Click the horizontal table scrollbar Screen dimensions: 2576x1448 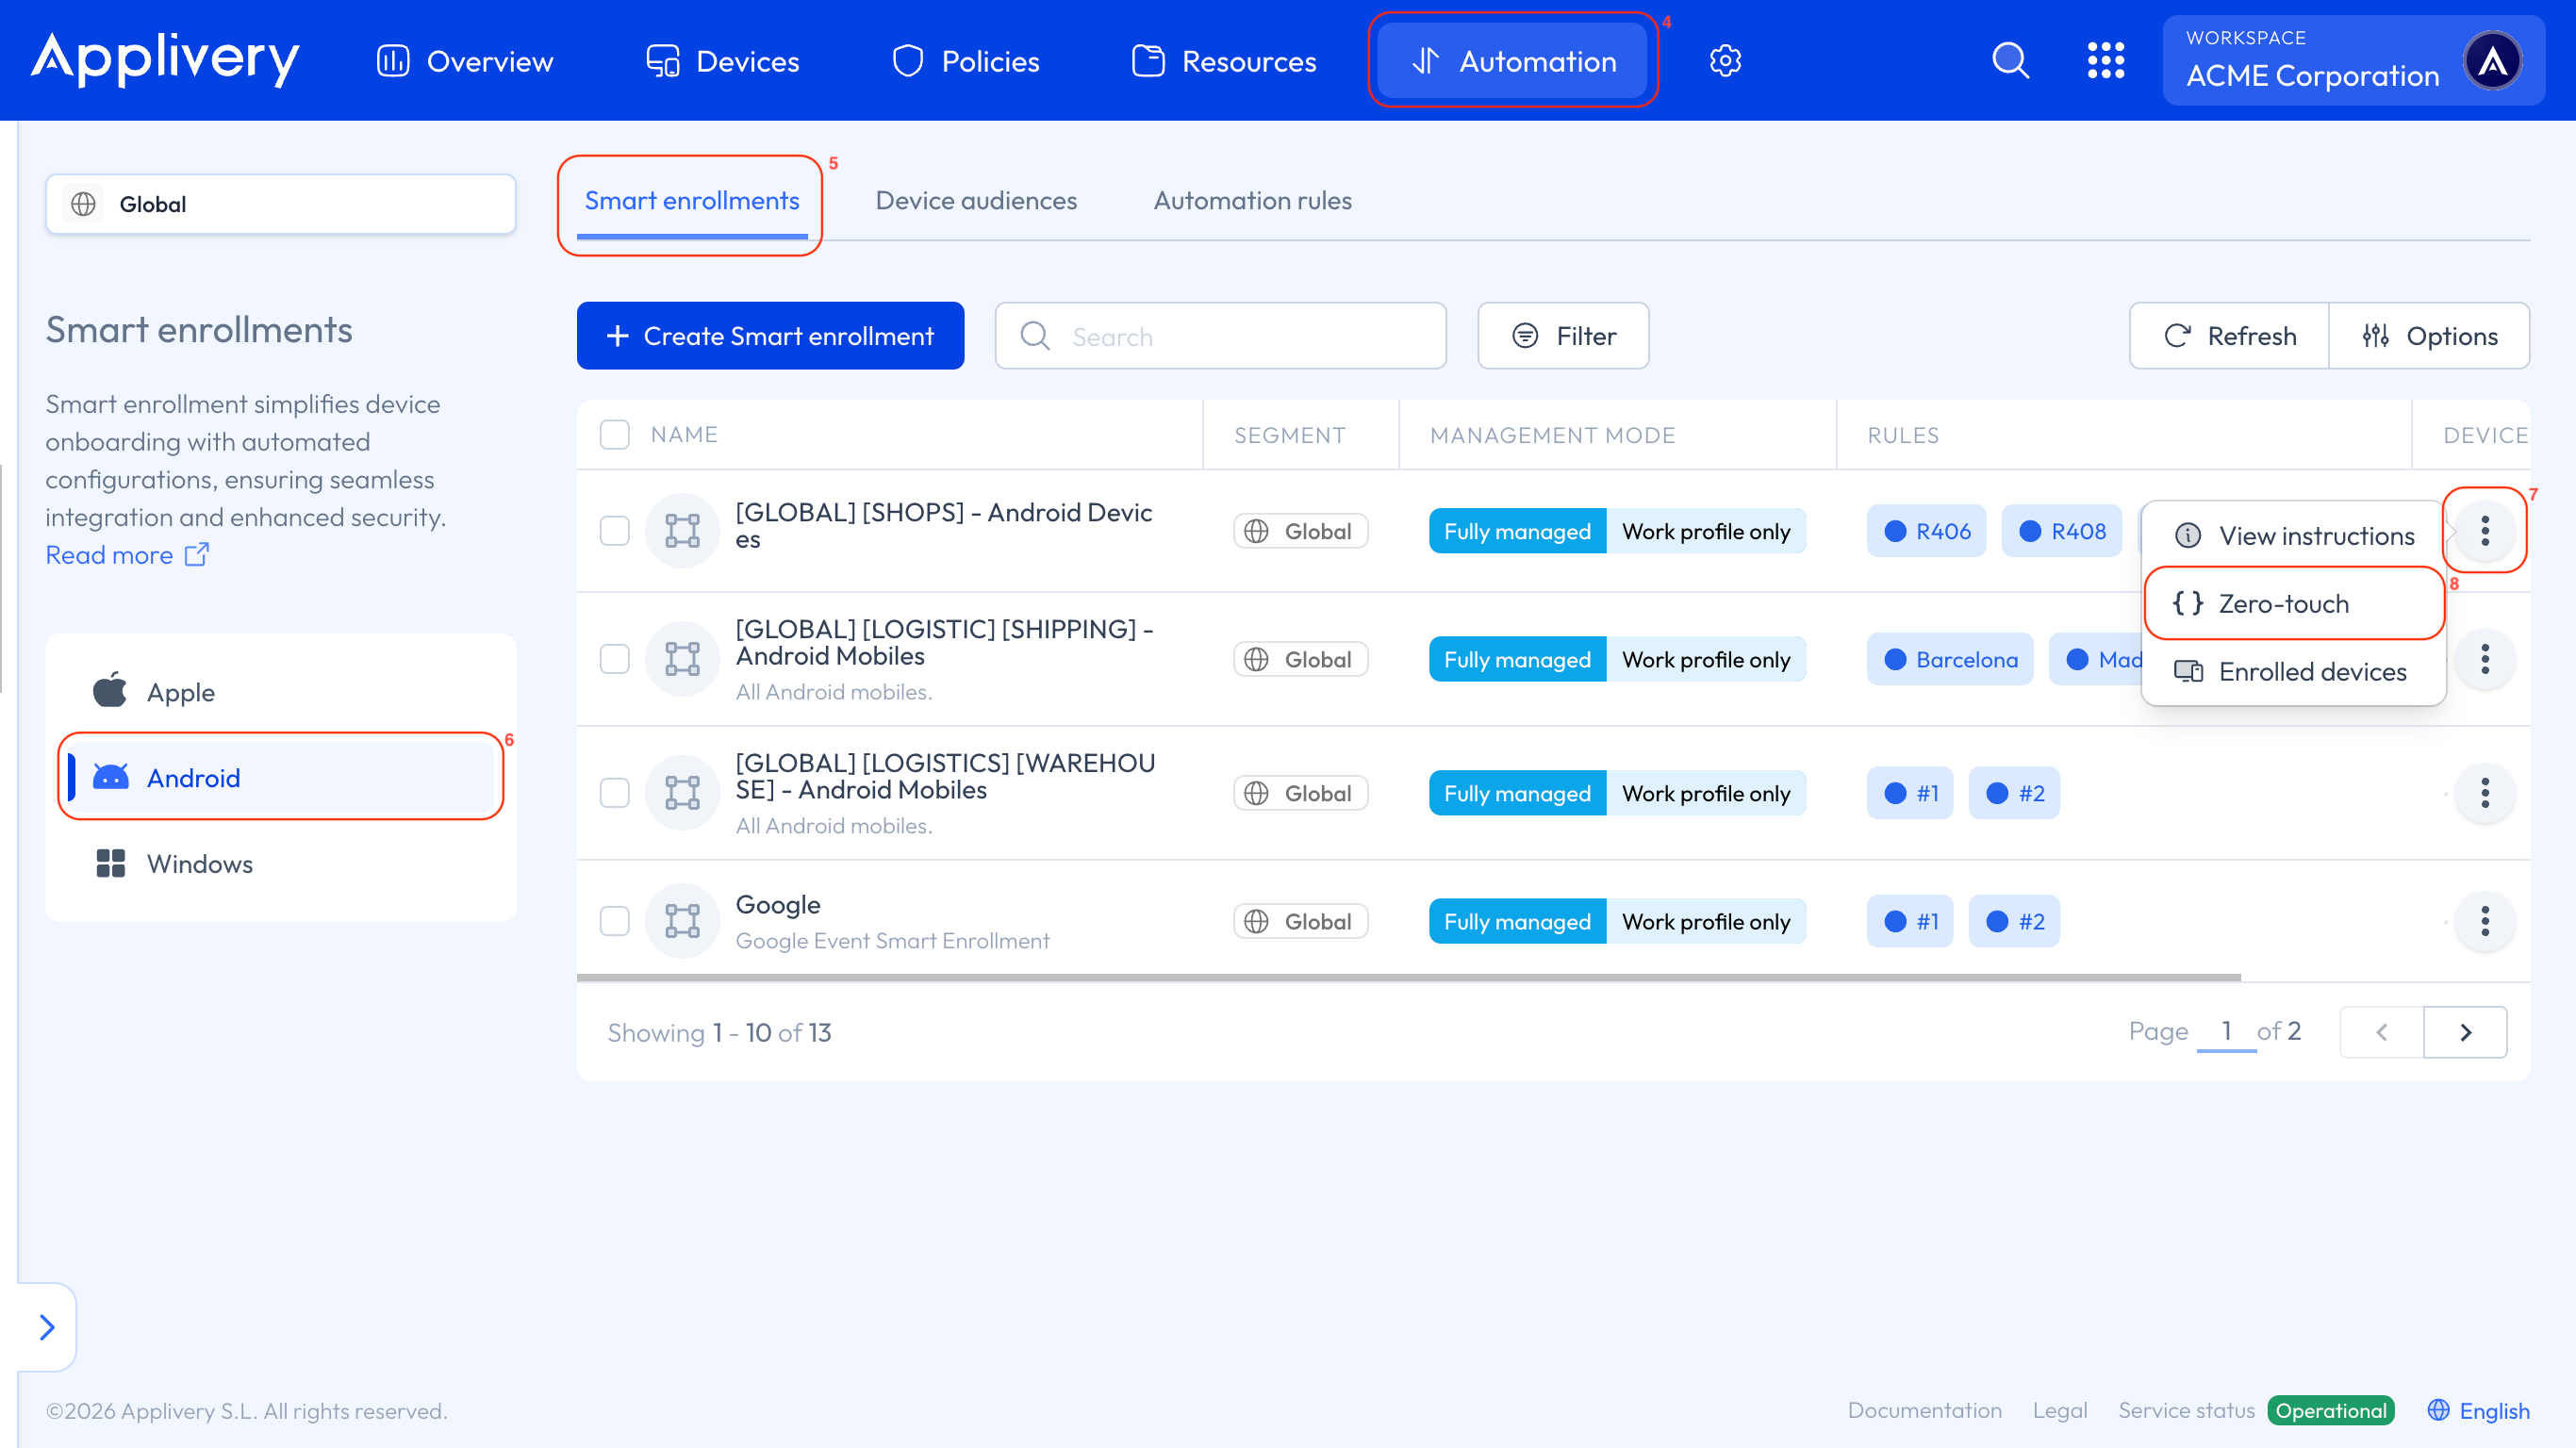(1408, 977)
